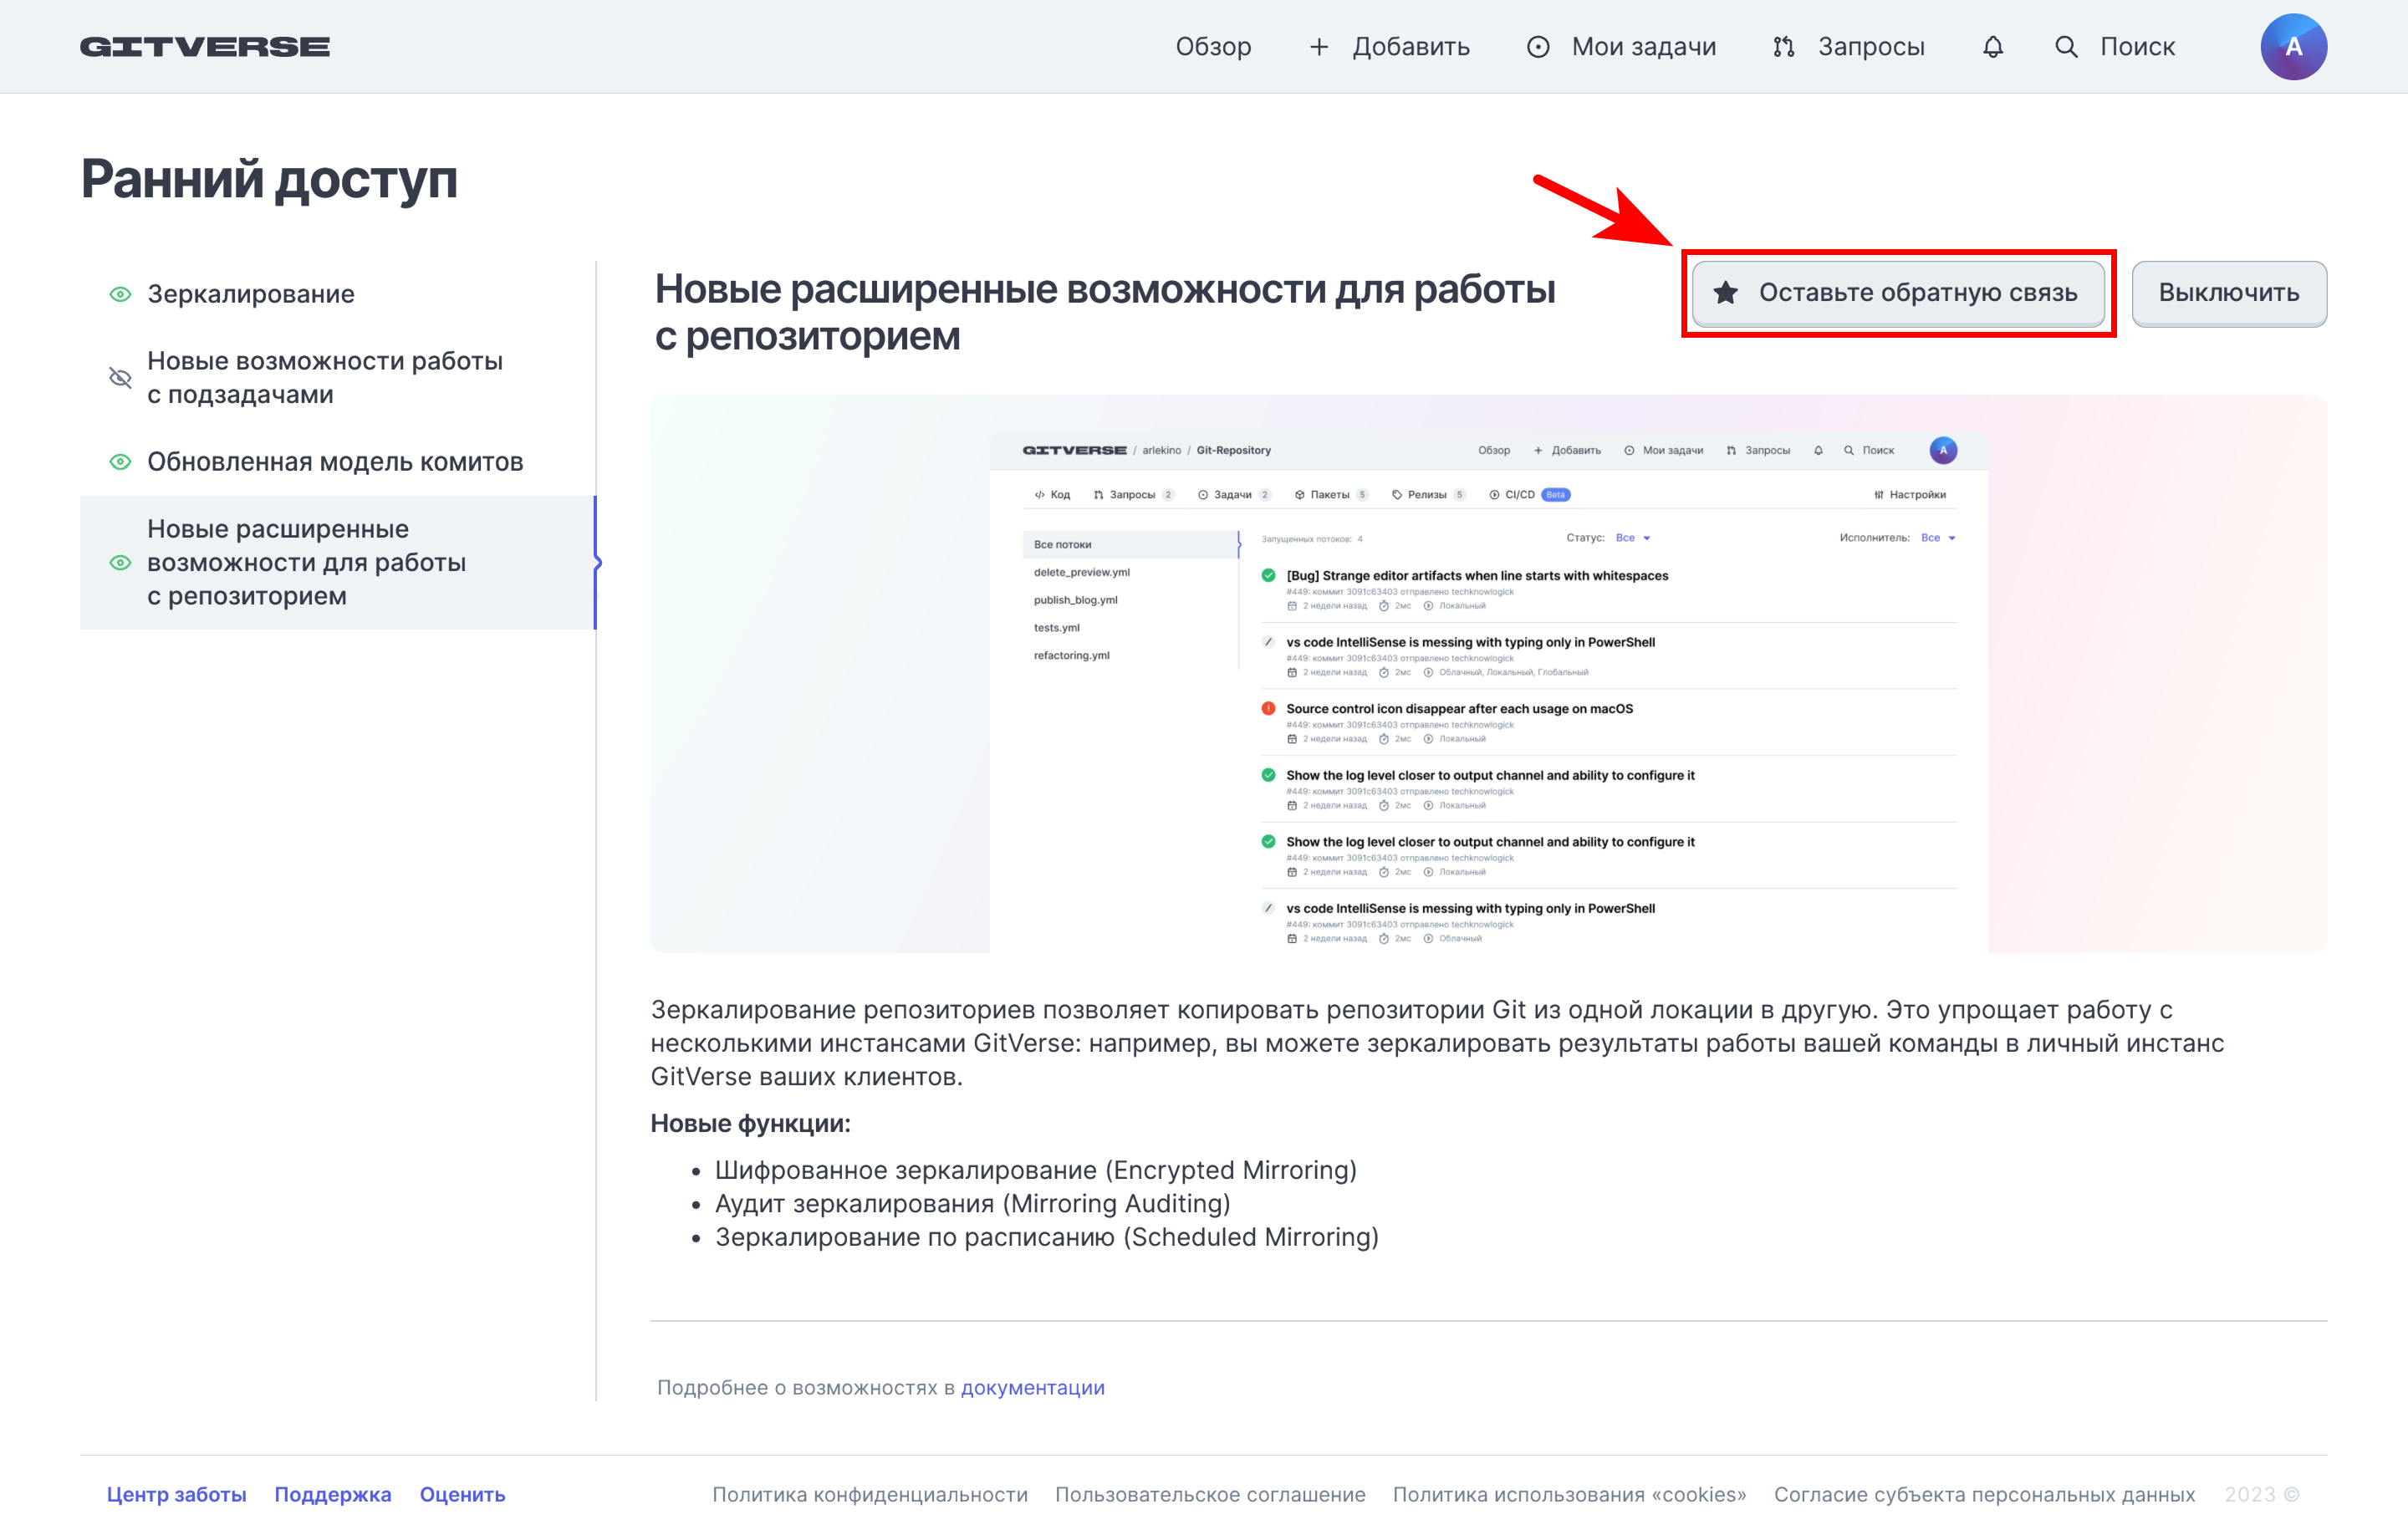This screenshot has height=1535, width=2408.
Task: Open Пользовательское соглашение link
Action: click(x=1210, y=1494)
